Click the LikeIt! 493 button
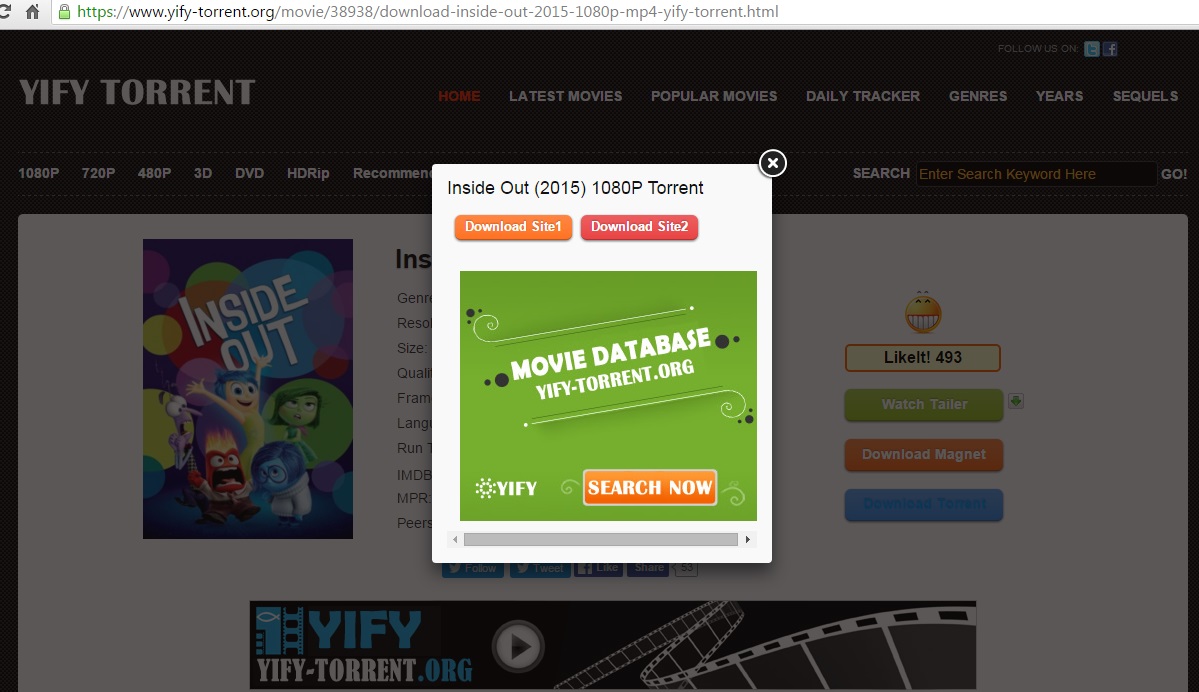 (923, 358)
